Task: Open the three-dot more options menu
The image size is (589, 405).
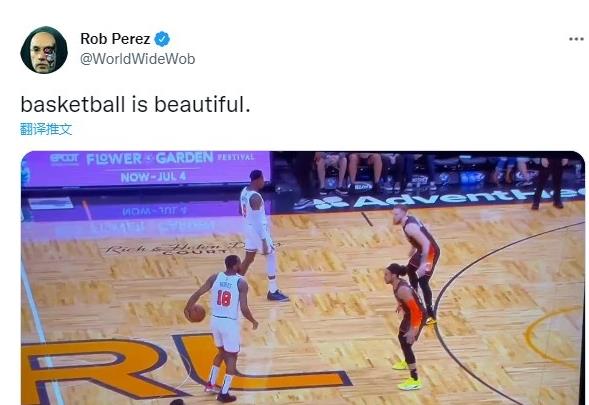Action: [x=576, y=39]
